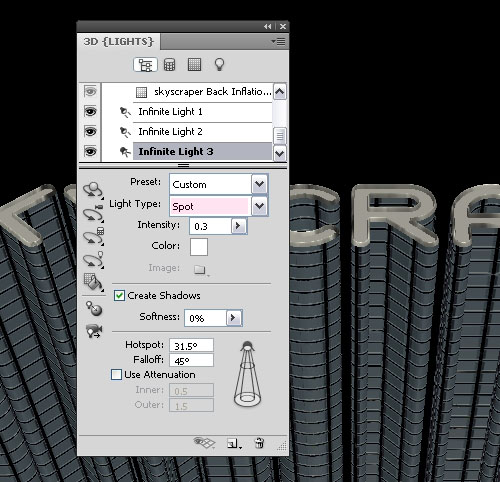Click the trash icon to delete light

pos(259,443)
